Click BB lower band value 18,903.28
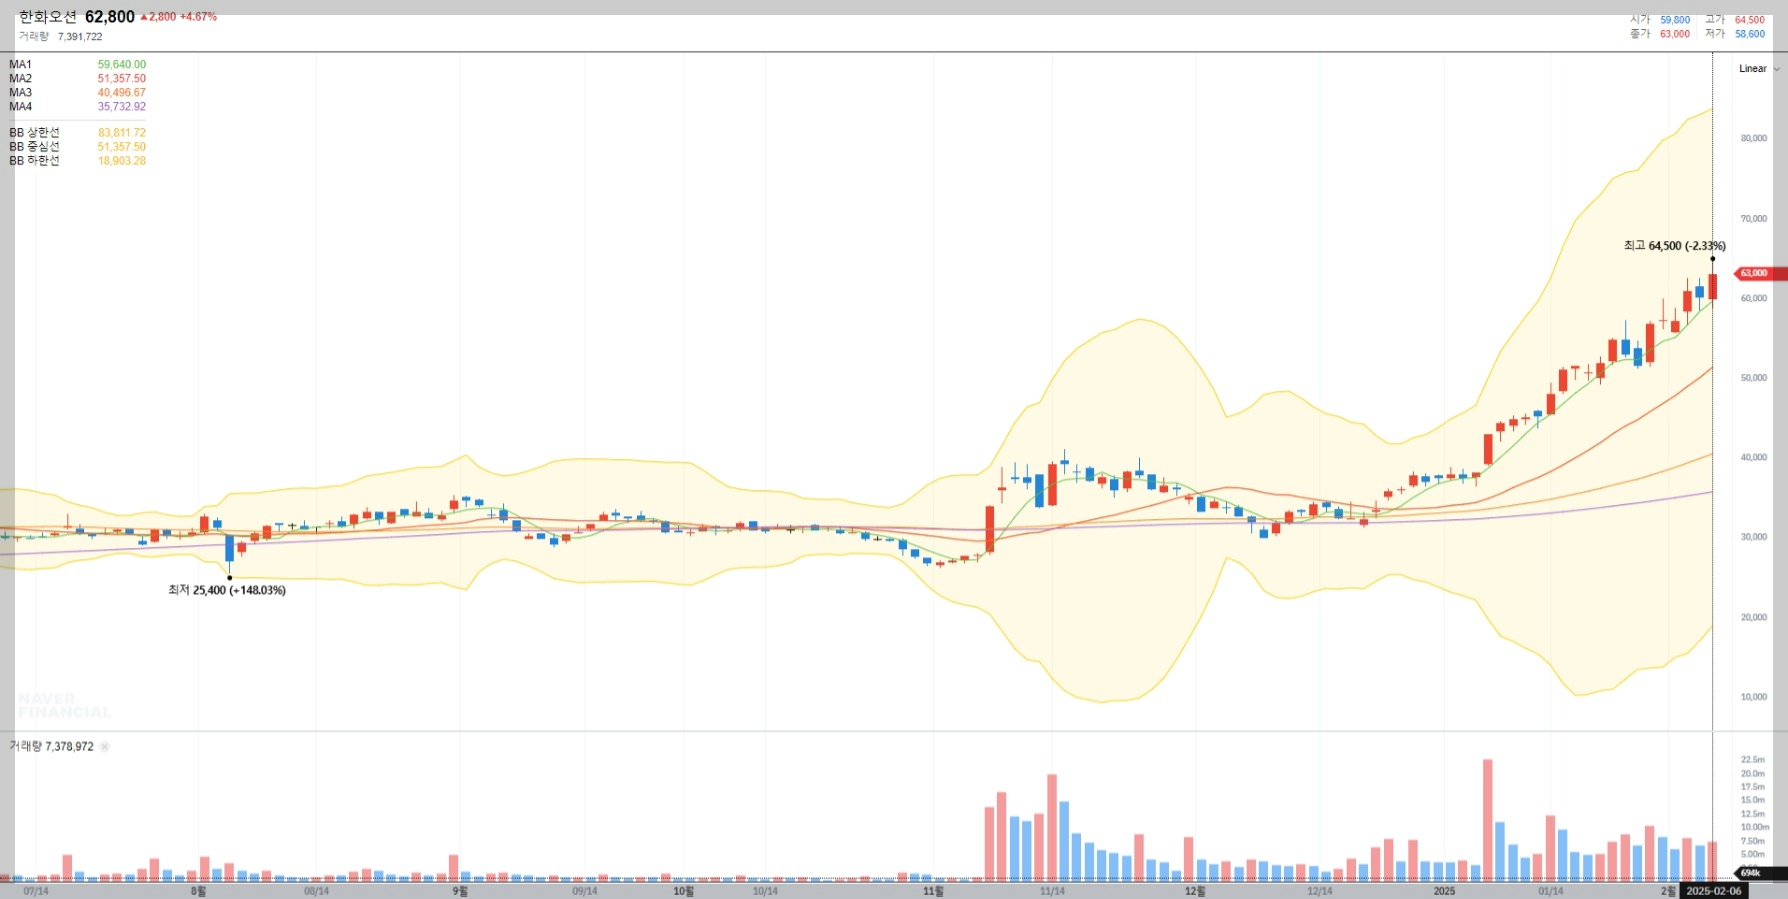Viewport: 1788px width, 899px height. pyautogui.click(x=122, y=161)
